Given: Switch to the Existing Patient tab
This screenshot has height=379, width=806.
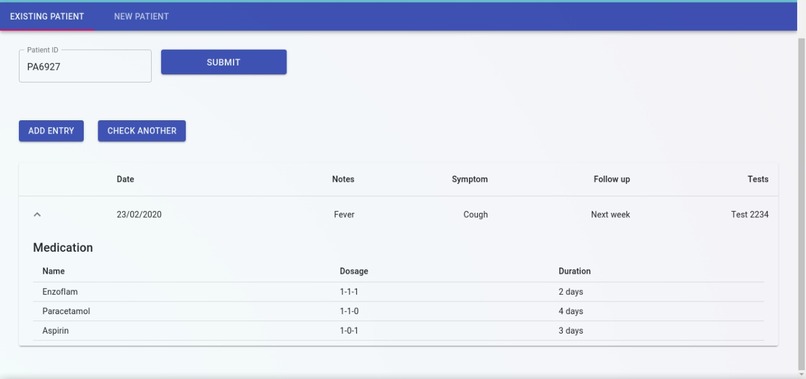Looking at the screenshot, I should (x=47, y=16).
